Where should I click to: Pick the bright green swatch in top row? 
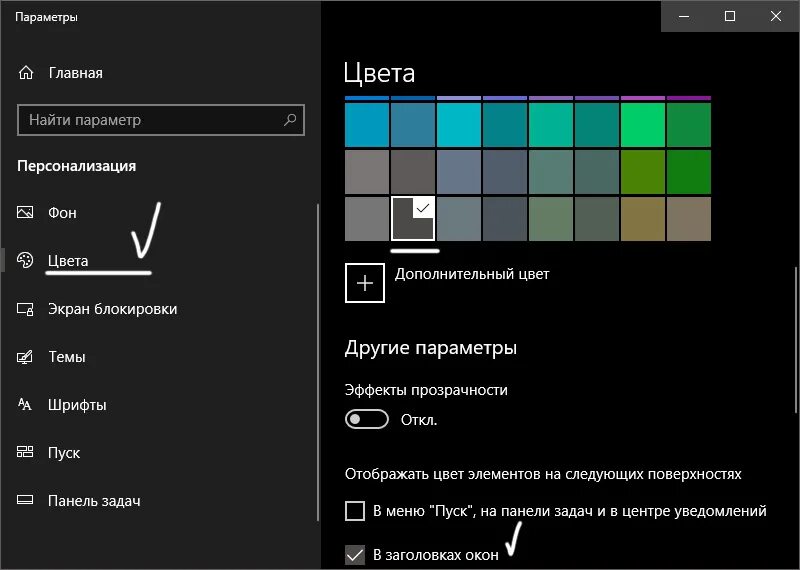coord(643,125)
